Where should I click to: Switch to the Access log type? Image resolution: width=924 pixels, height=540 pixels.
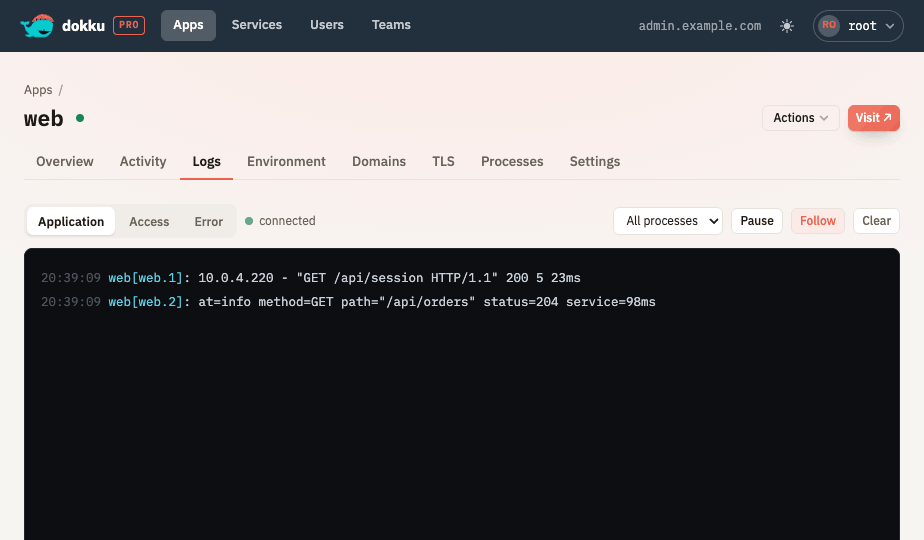[149, 222]
